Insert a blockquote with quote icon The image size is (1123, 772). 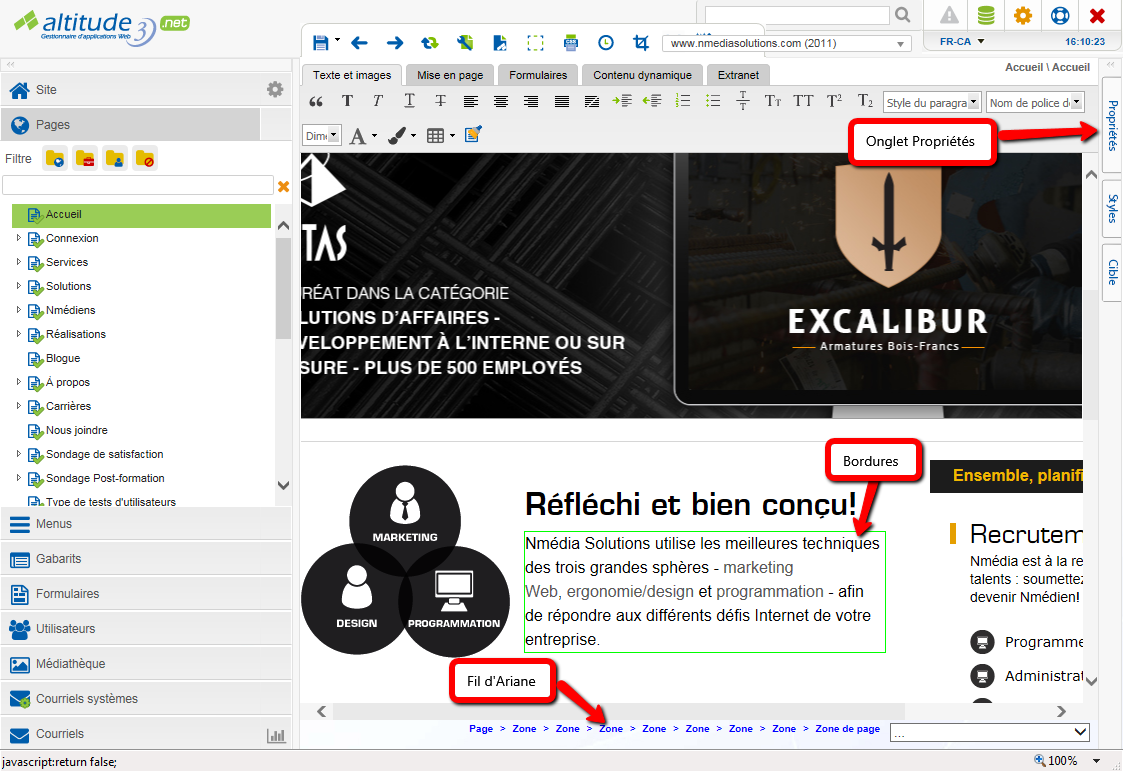click(x=316, y=102)
